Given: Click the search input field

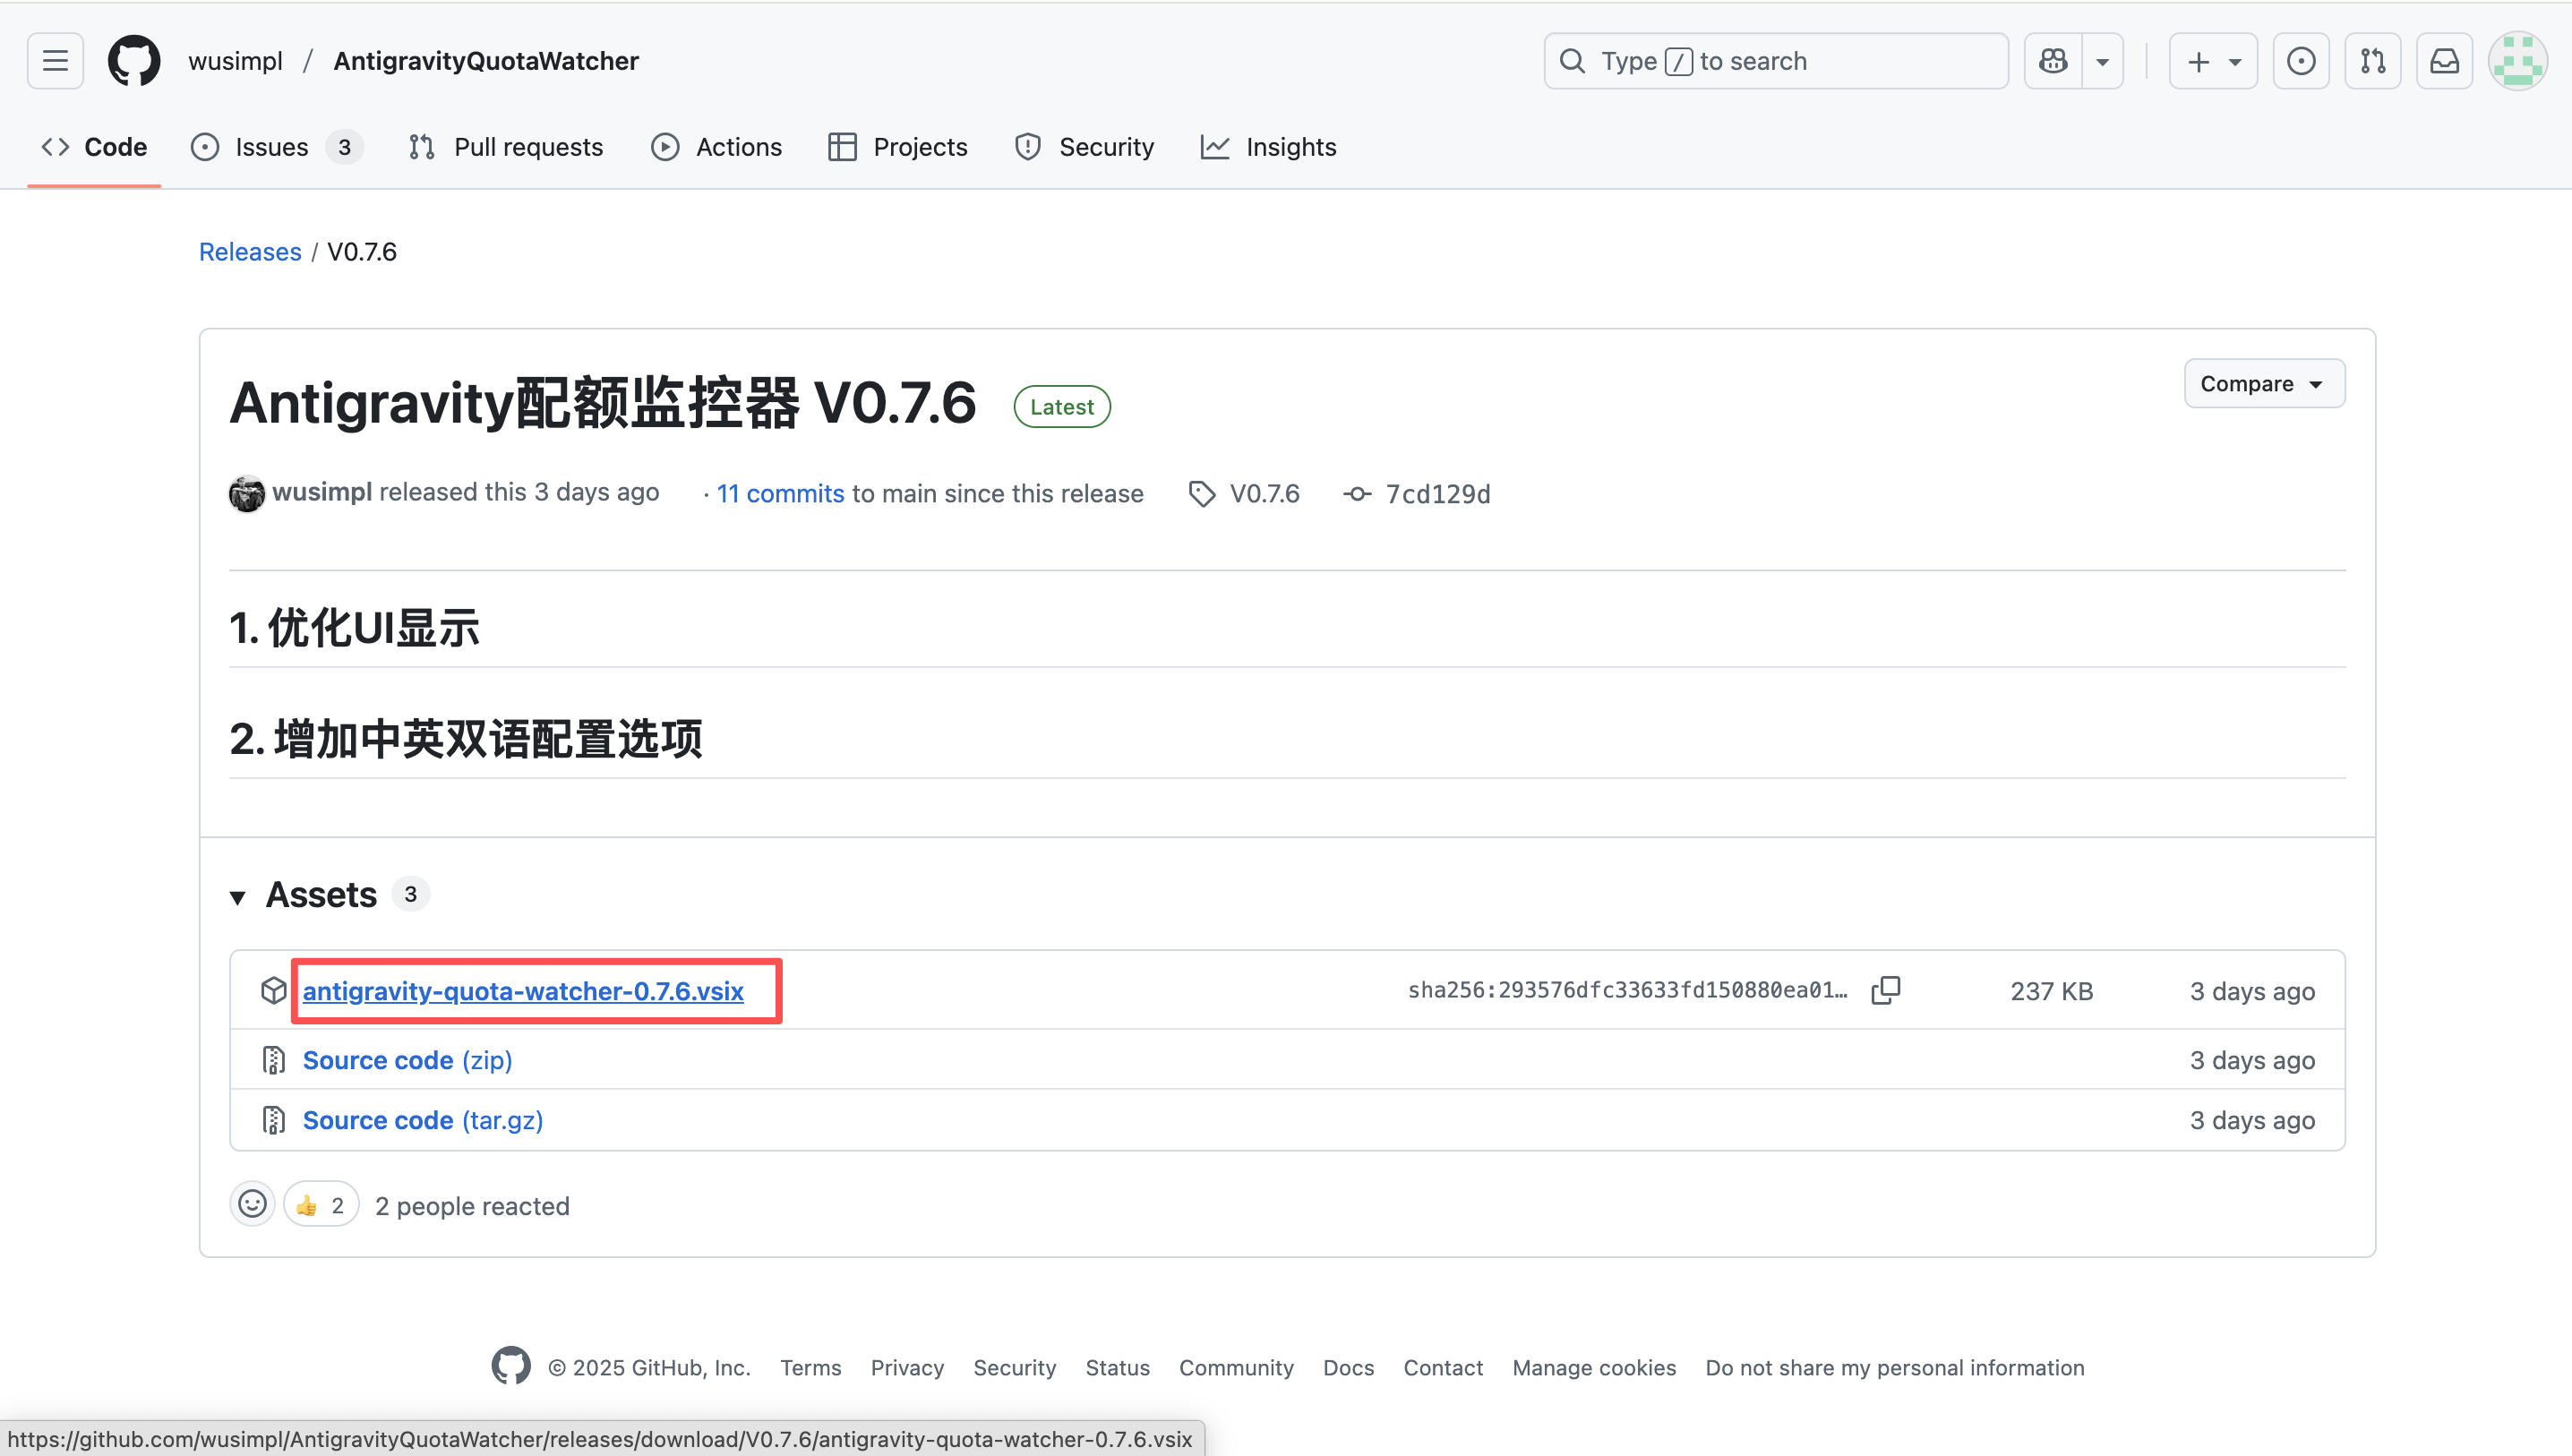Looking at the screenshot, I should click(x=1775, y=61).
